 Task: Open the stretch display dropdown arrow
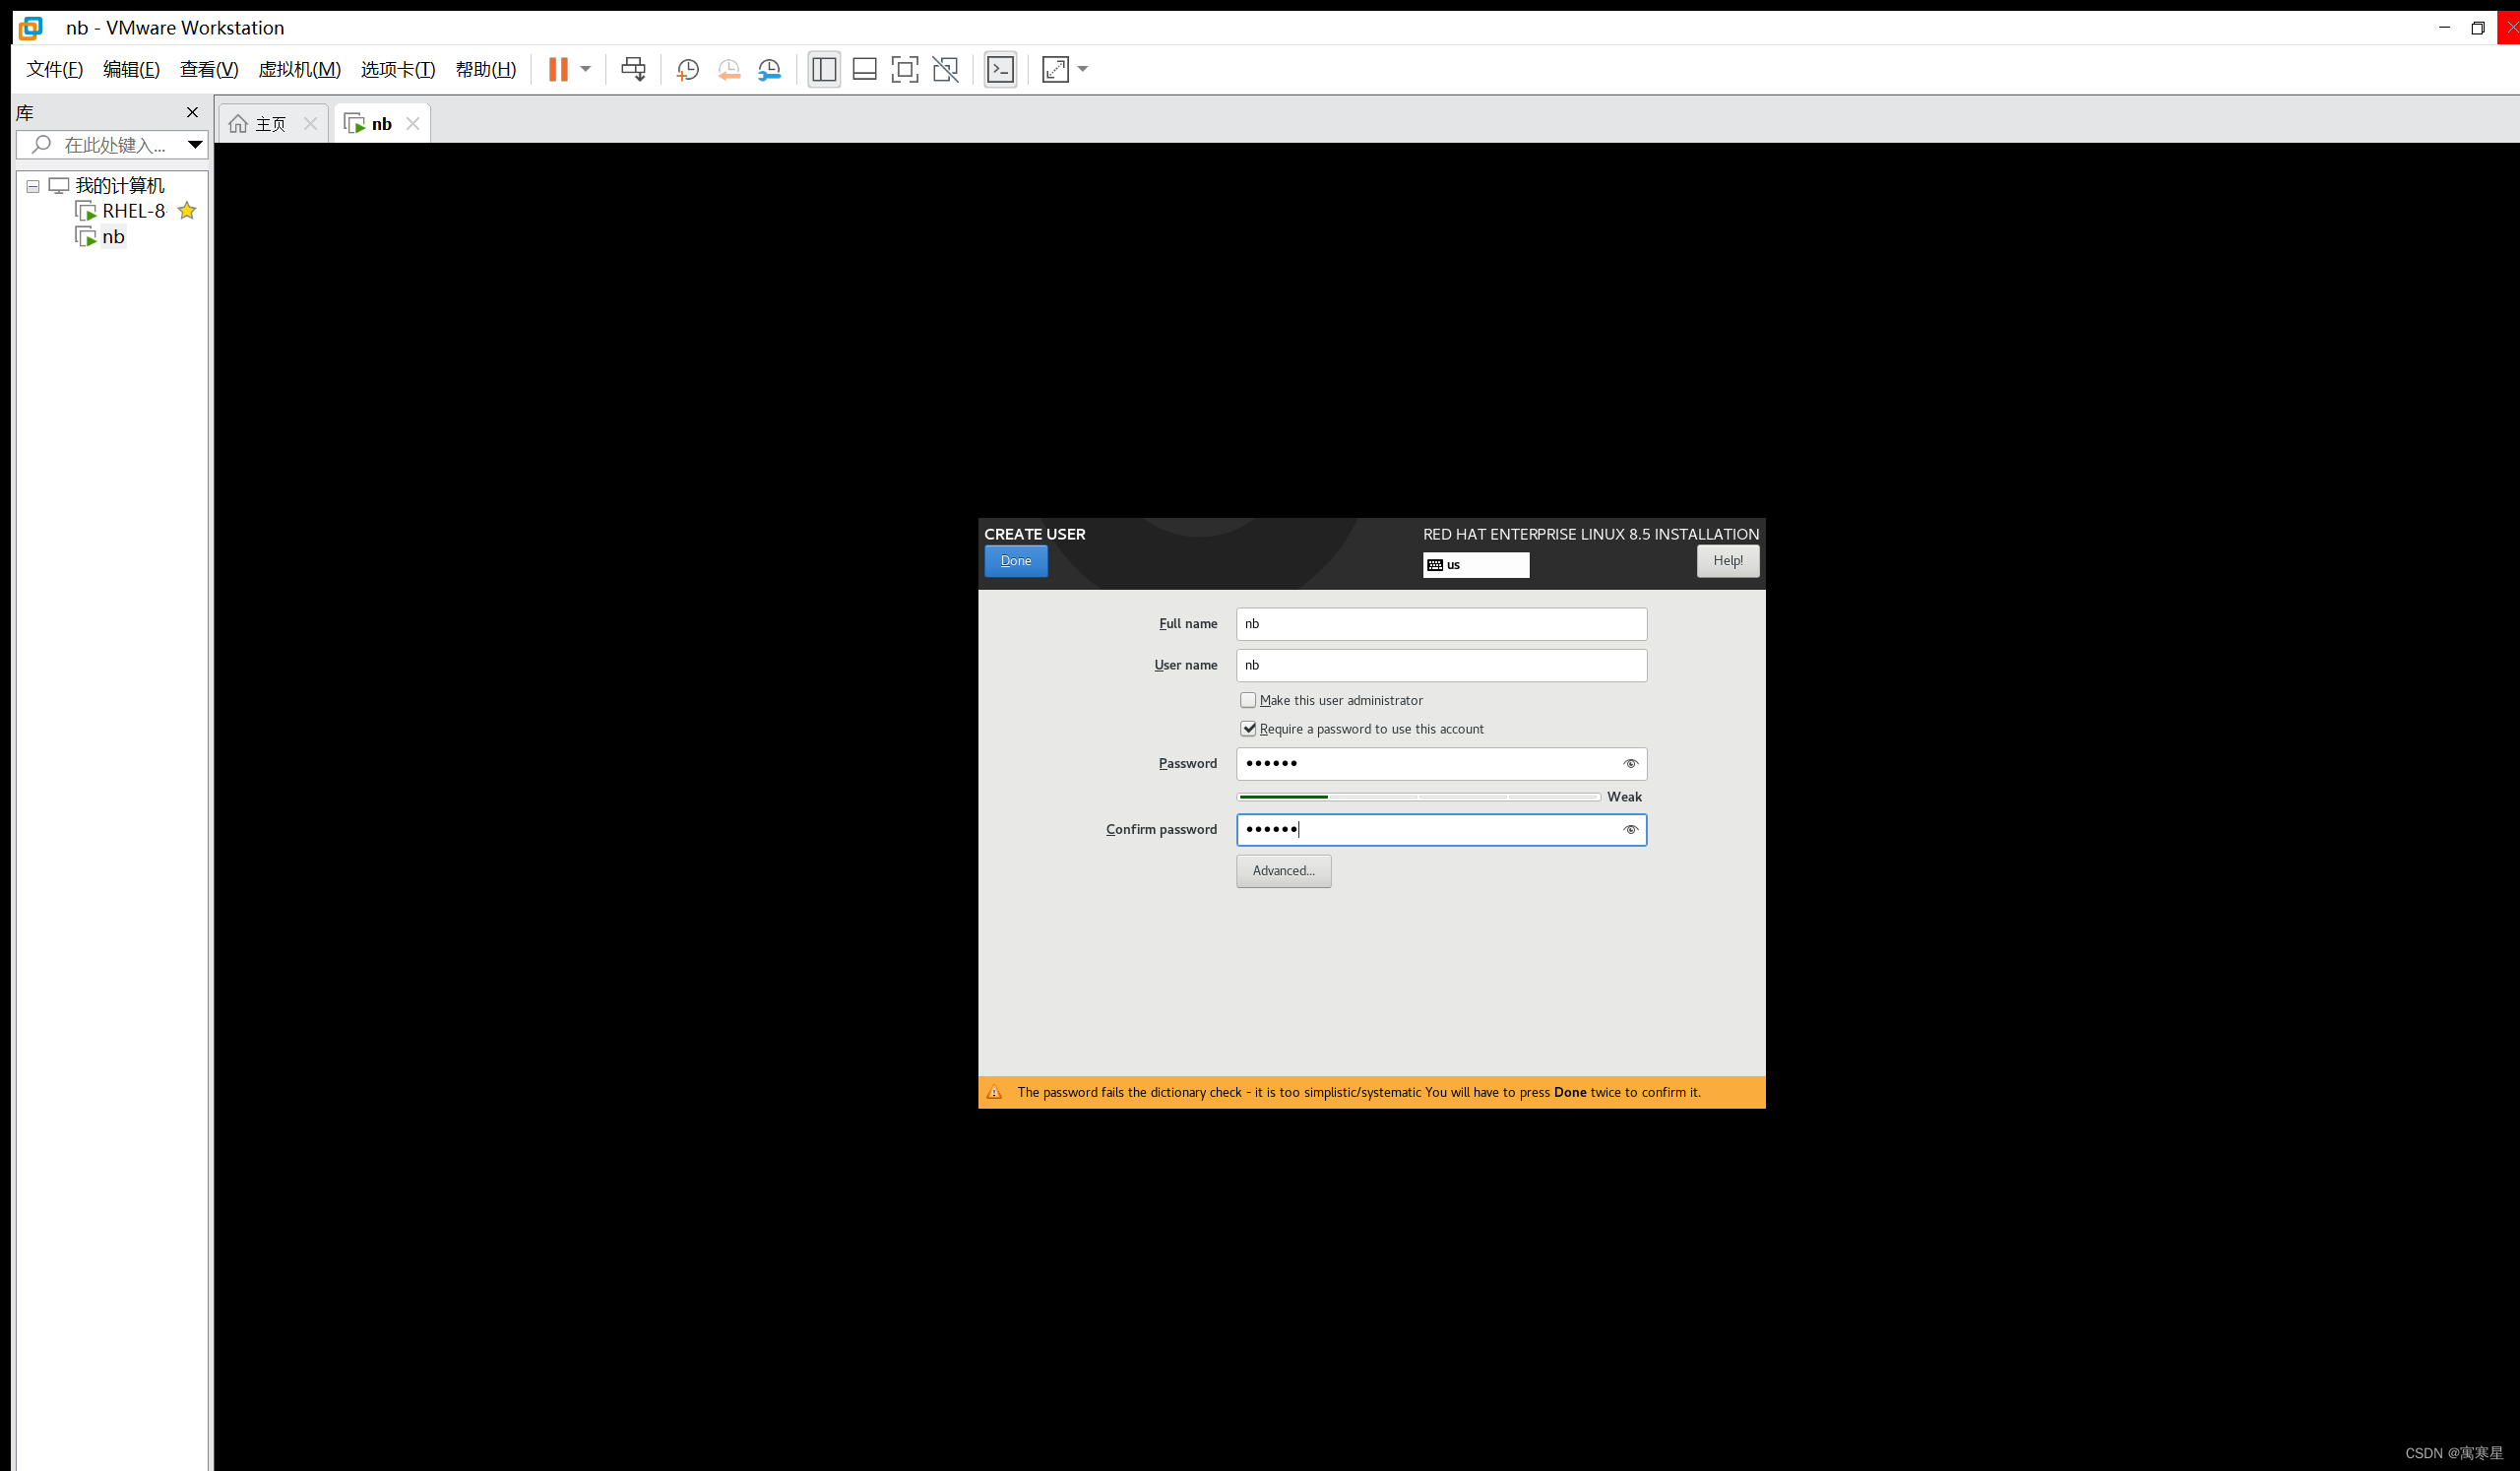tap(1083, 69)
